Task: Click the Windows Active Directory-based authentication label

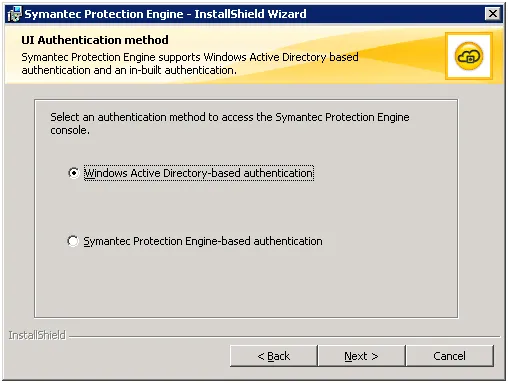Action: [x=199, y=173]
